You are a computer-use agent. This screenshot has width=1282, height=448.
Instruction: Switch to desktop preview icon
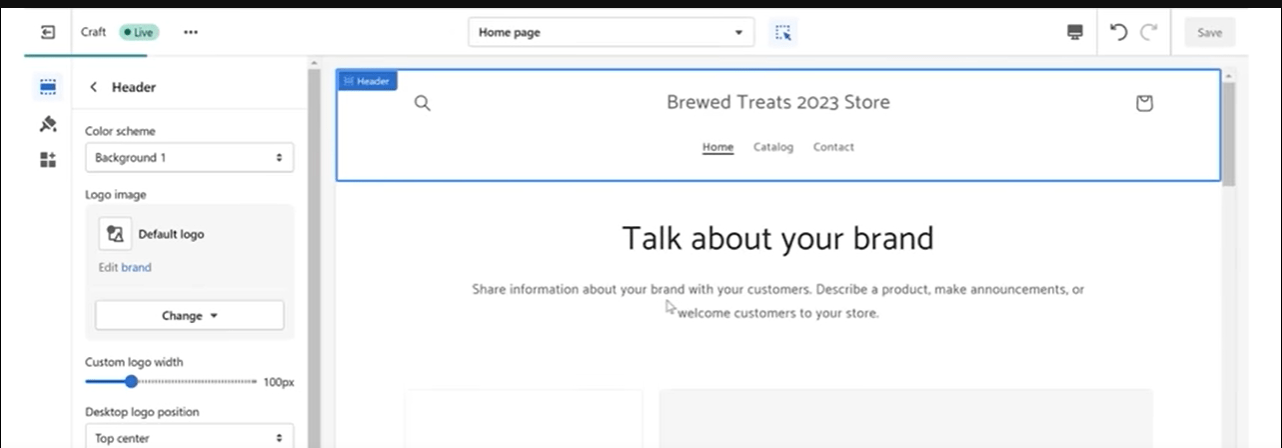click(x=1075, y=32)
